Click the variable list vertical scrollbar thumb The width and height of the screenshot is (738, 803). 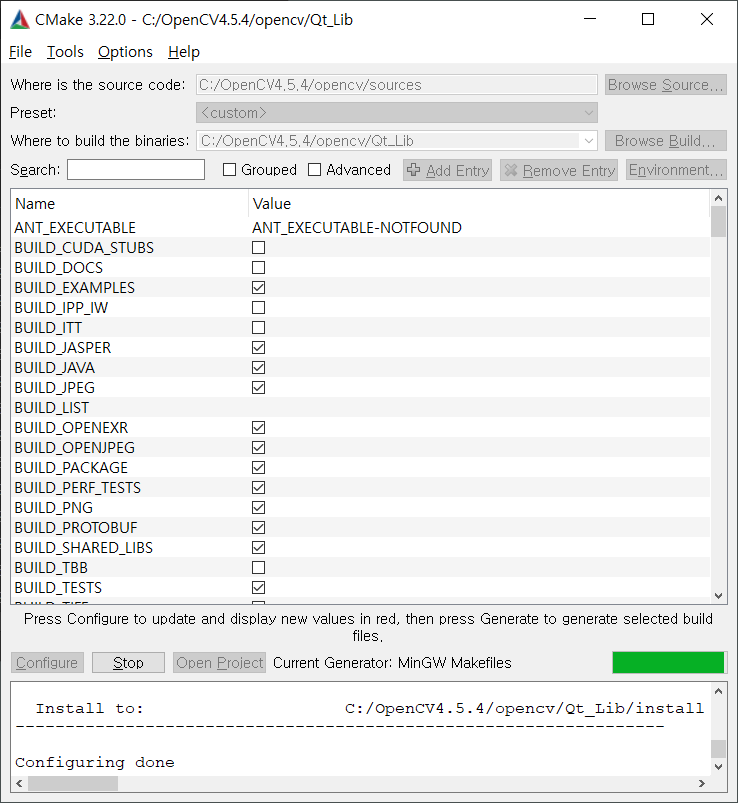(718, 222)
